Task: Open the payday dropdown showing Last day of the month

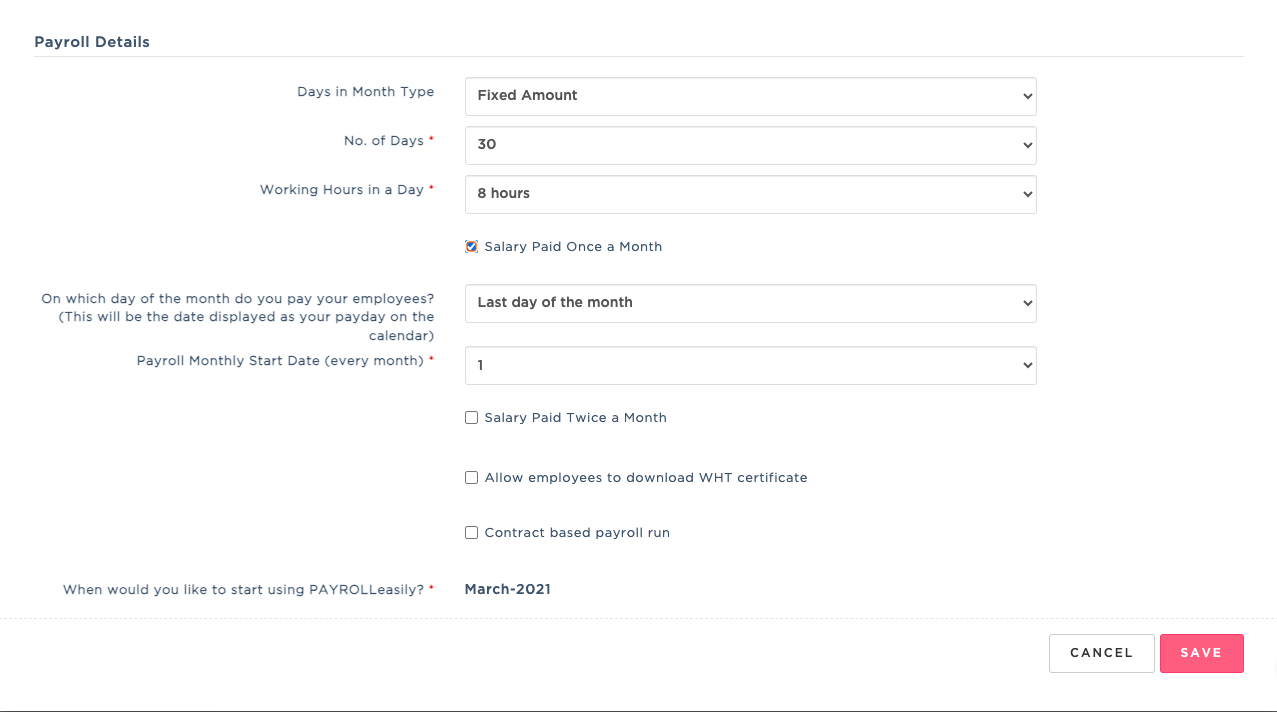Action: click(750, 303)
